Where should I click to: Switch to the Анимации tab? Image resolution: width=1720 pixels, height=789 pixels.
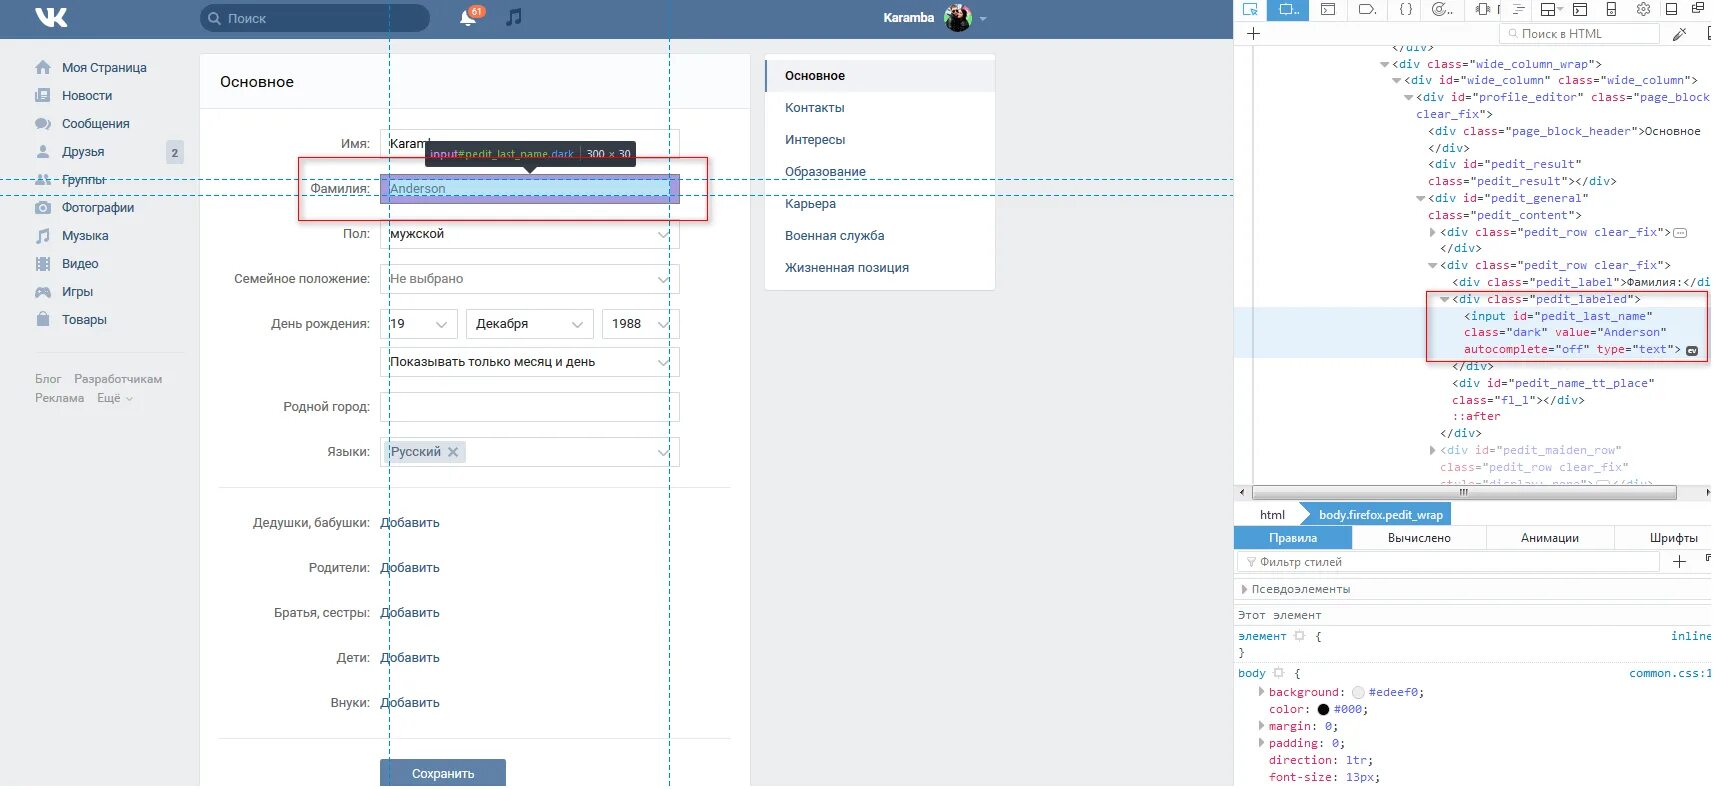(x=1549, y=538)
